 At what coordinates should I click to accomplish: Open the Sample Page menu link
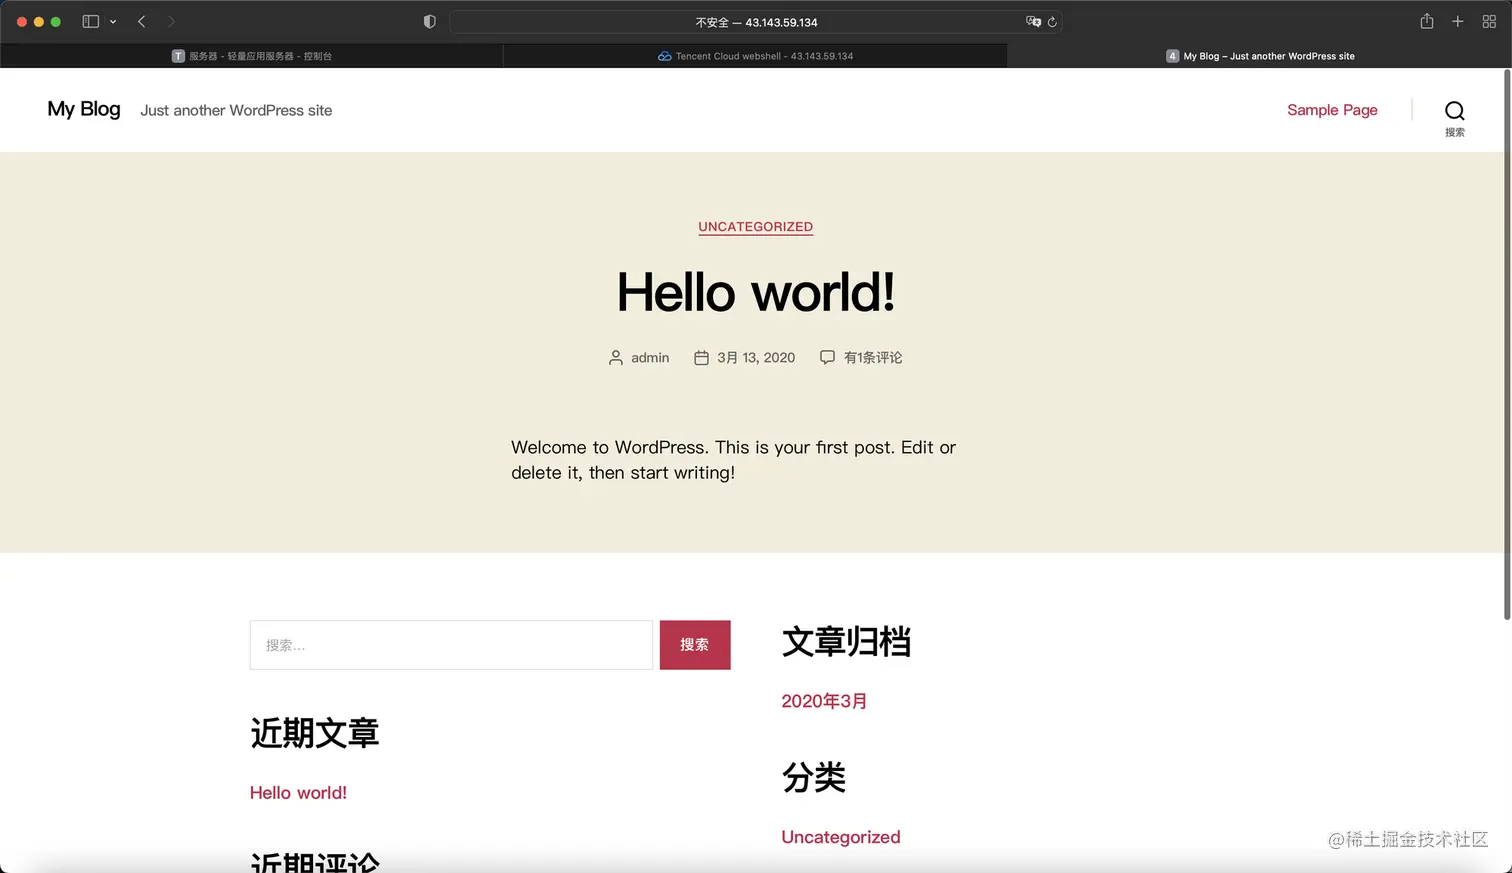point(1332,110)
